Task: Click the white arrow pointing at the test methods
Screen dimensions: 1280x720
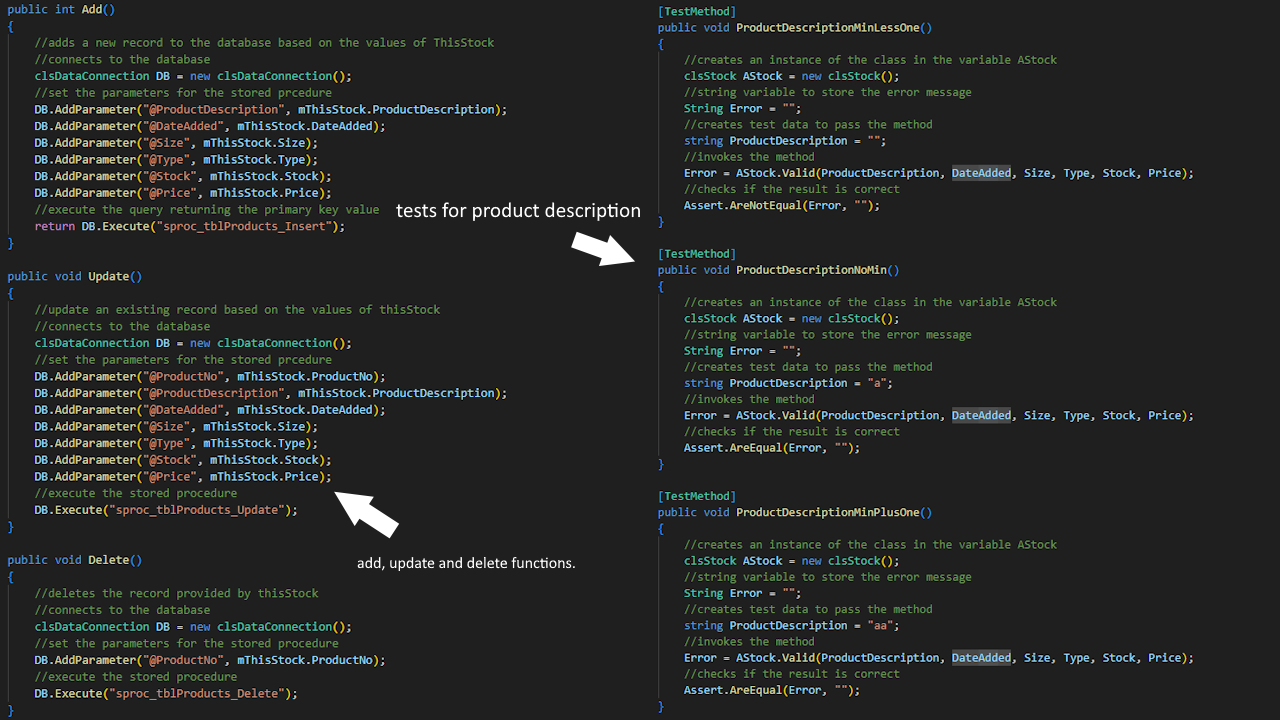Action: [x=601, y=249]
